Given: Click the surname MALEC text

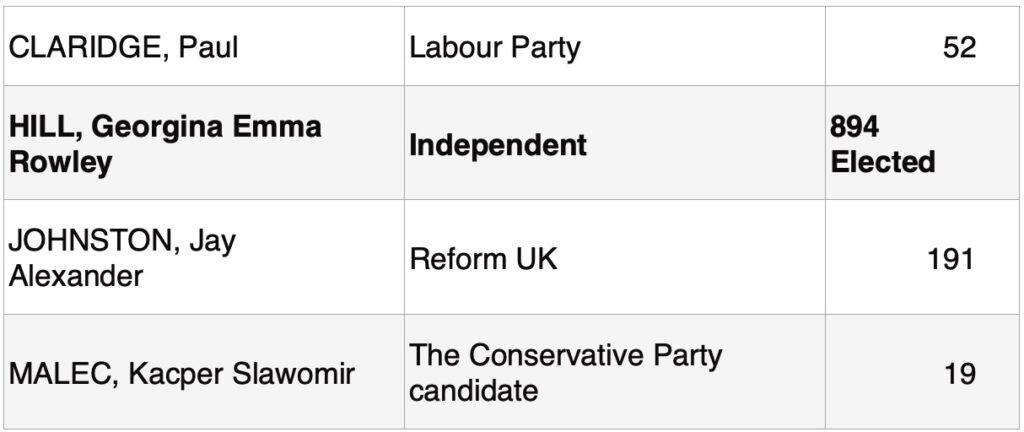Looking at the screenshot, I should [x=63, y=373].
